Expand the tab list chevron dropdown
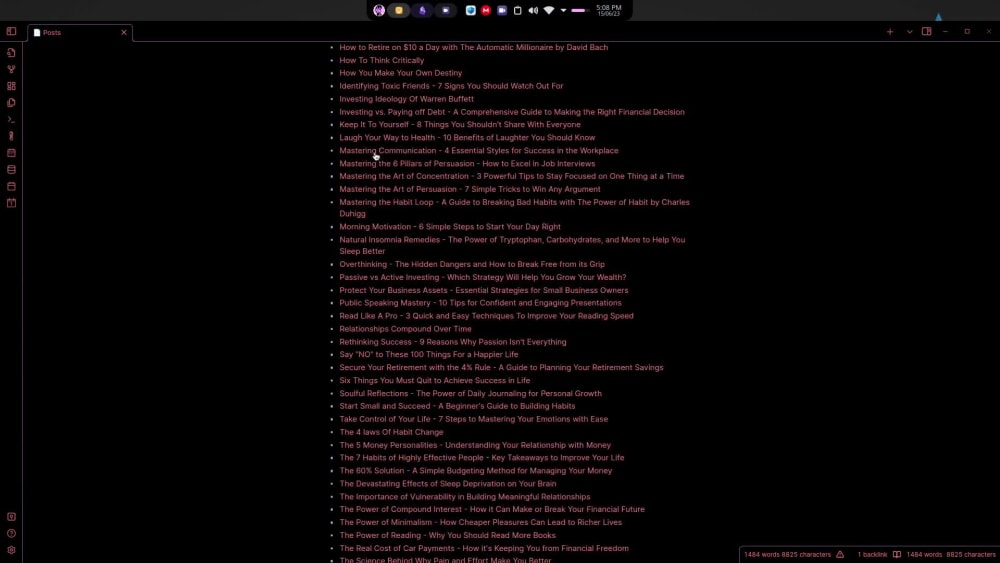 point(909,32)
